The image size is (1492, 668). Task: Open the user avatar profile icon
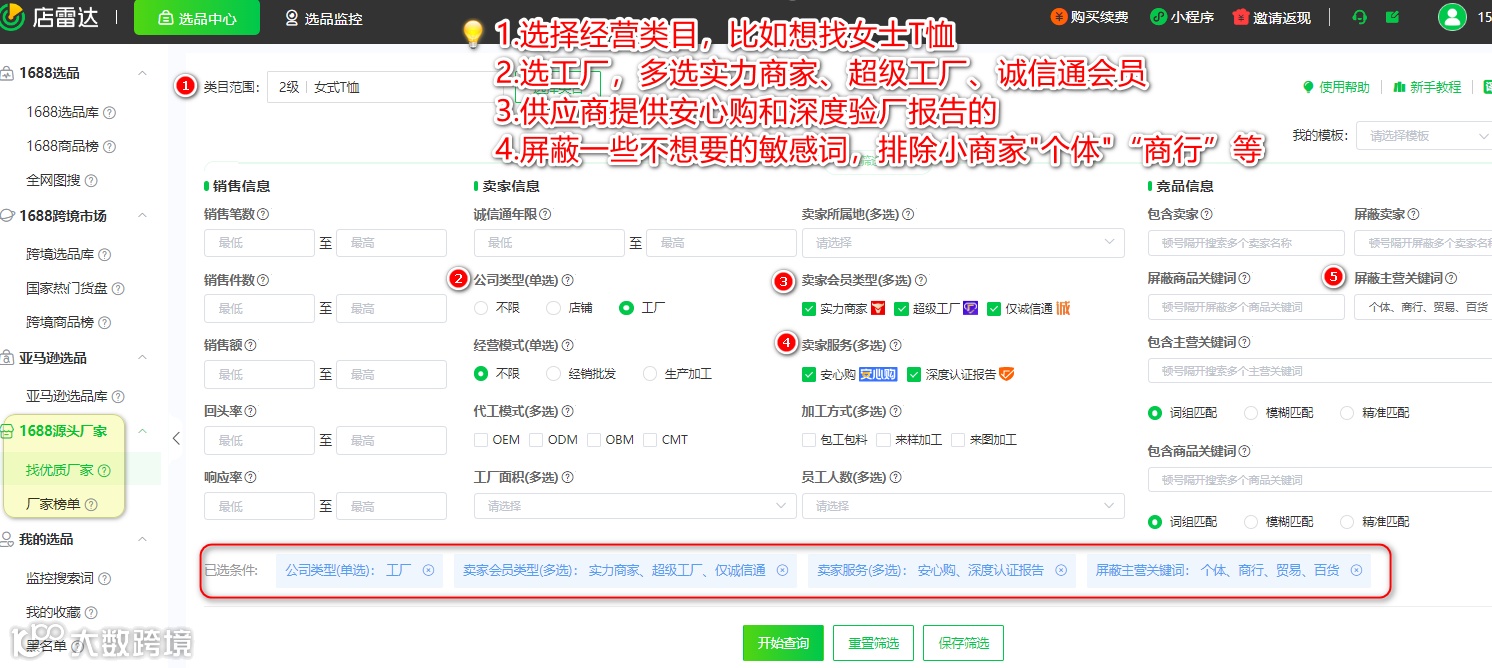tap(1451, 17)
